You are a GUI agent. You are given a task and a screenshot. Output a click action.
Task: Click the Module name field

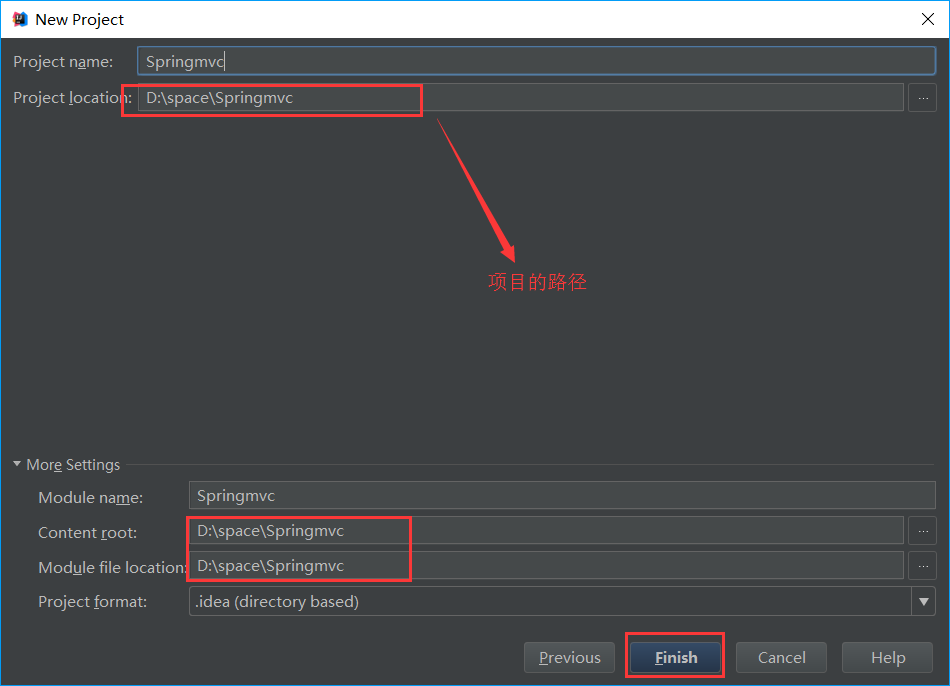(x=562, y=496)
